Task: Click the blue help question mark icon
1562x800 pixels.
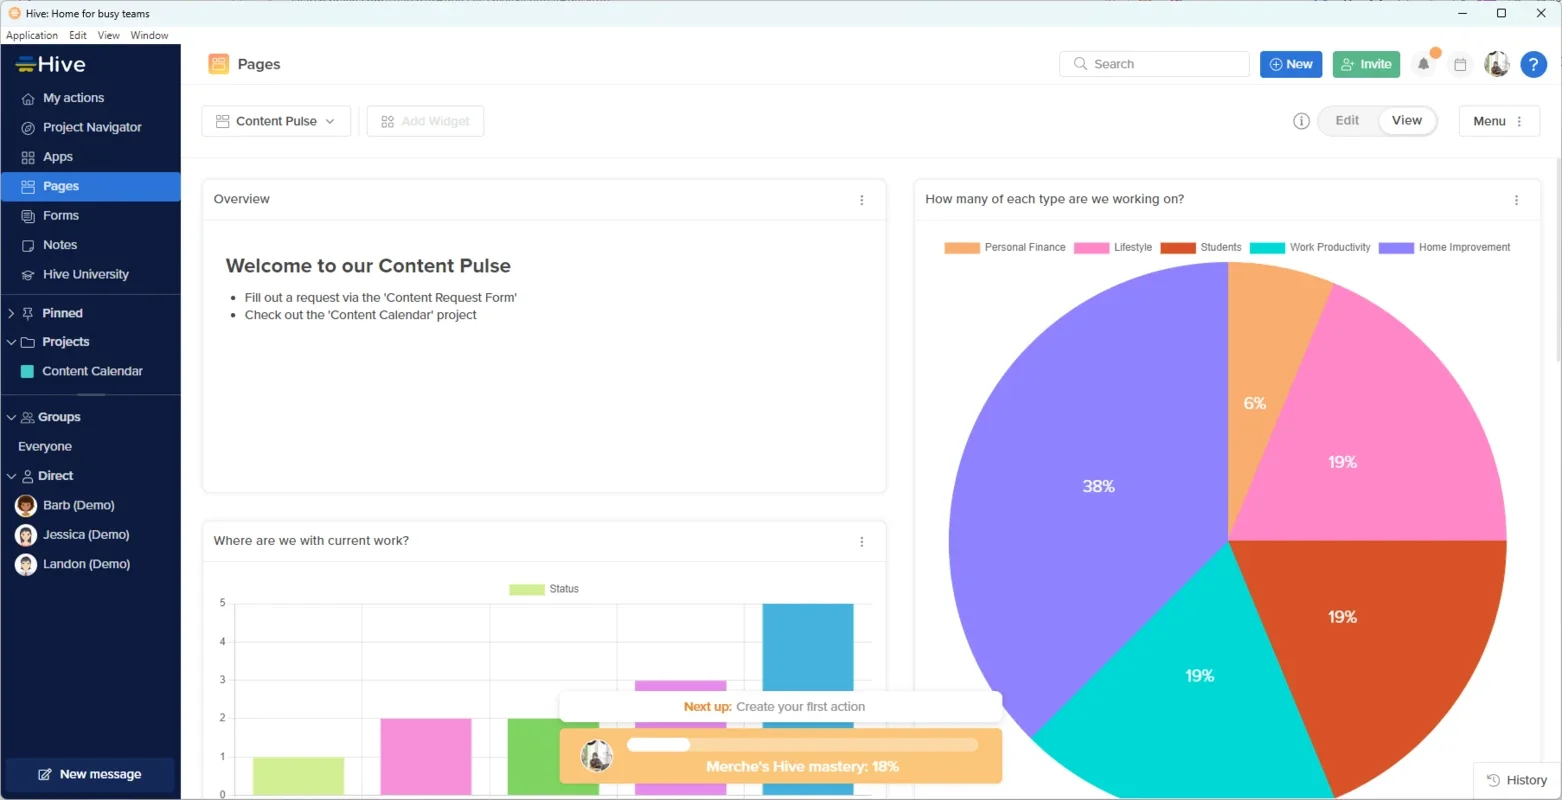Action: click(x=1533, y=64)
